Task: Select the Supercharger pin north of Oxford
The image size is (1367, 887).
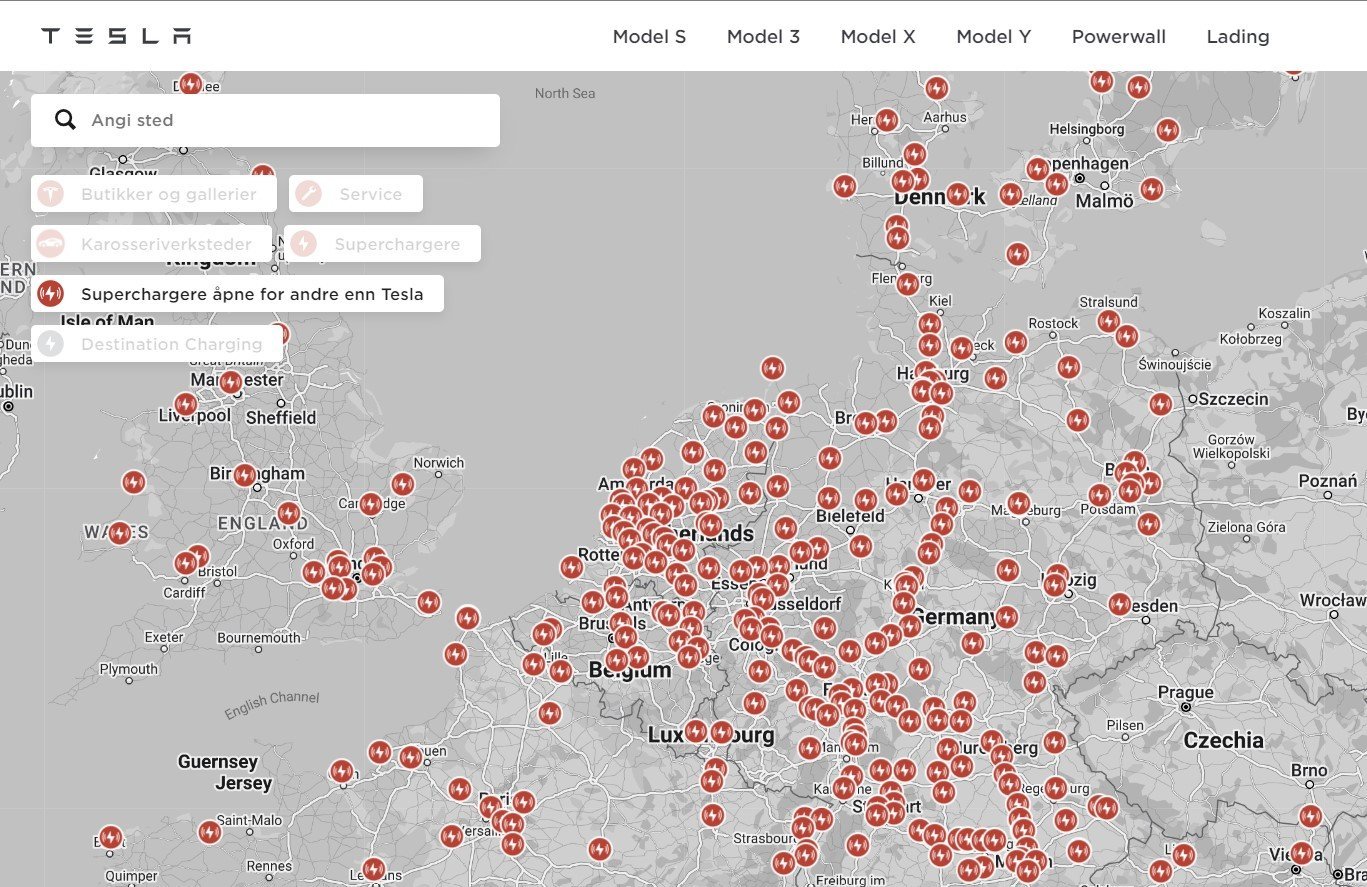Action: tap(289, 515)
